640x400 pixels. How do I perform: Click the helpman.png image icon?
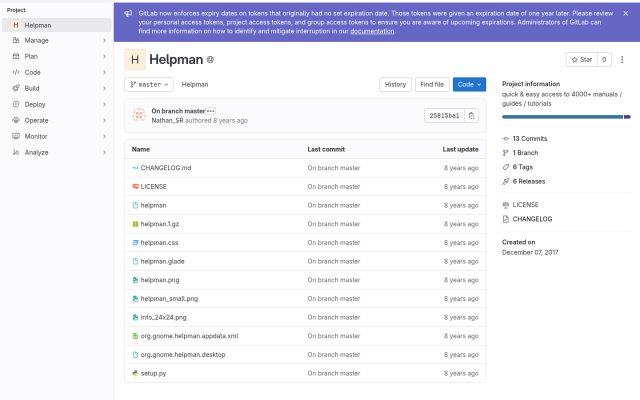135,280
